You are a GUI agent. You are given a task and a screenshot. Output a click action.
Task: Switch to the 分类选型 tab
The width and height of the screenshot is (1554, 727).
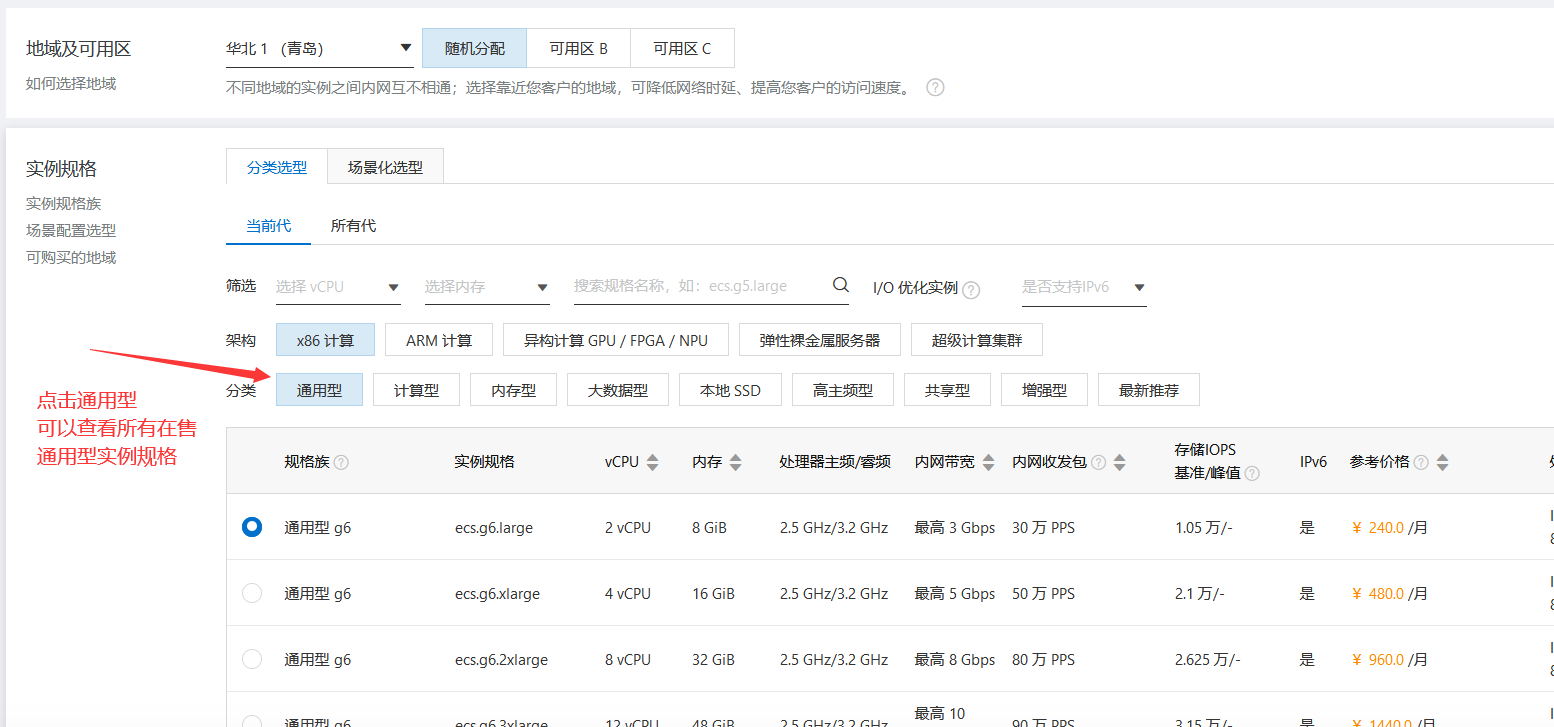tap(277, 167)
